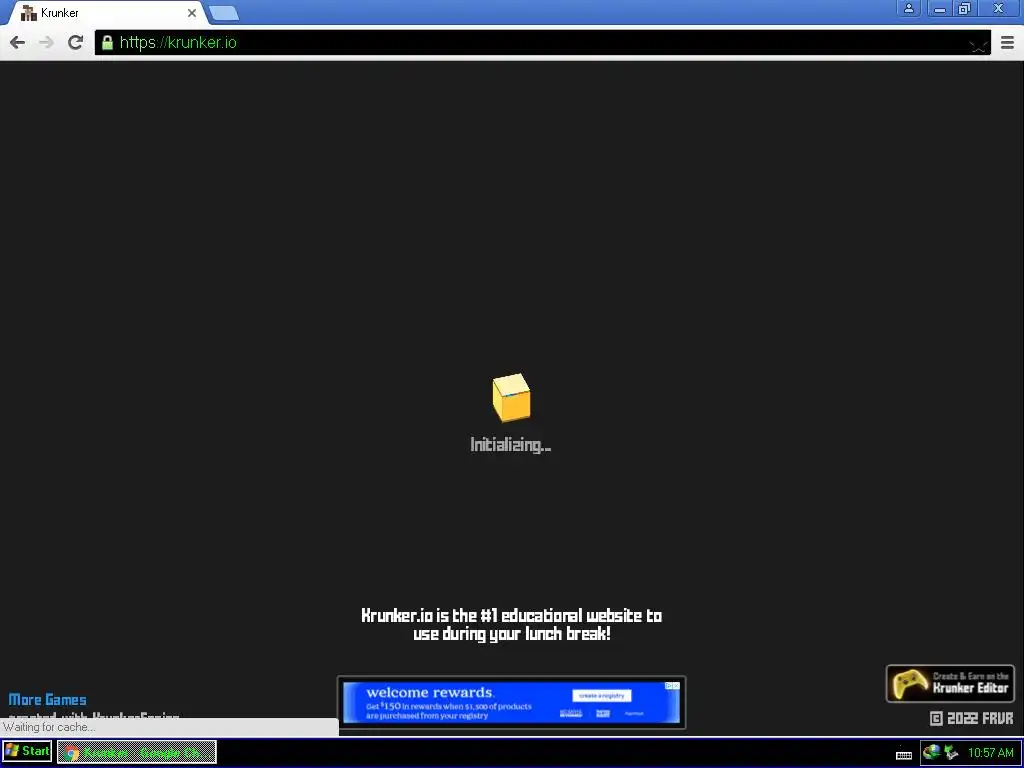
Task: Click the yellow loading cube
Action: 511,398
